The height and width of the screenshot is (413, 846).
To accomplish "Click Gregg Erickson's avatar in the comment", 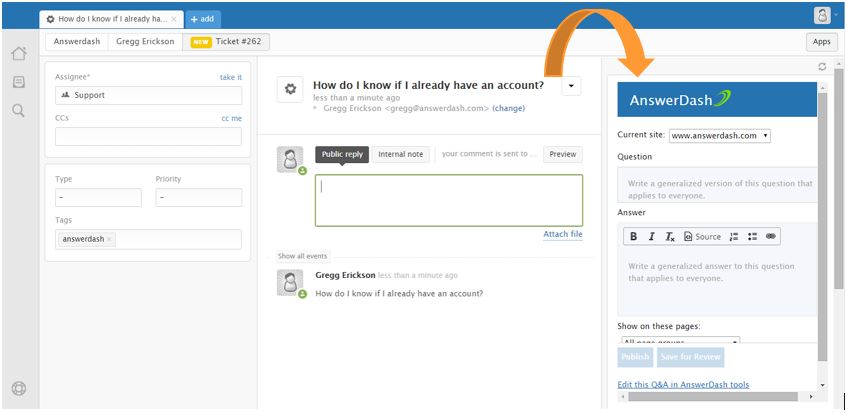I will 290,283.
